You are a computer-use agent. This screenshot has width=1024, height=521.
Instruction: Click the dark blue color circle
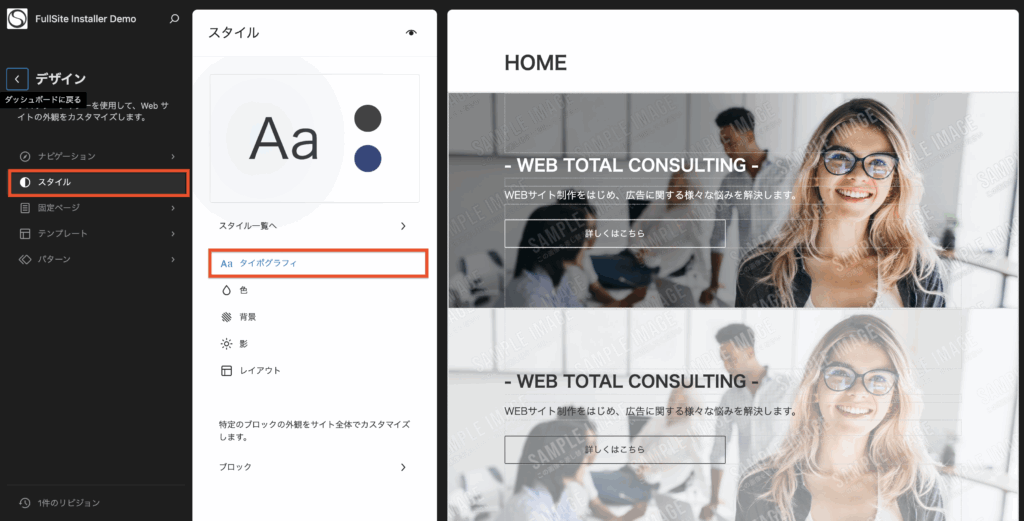pos(368,159)
